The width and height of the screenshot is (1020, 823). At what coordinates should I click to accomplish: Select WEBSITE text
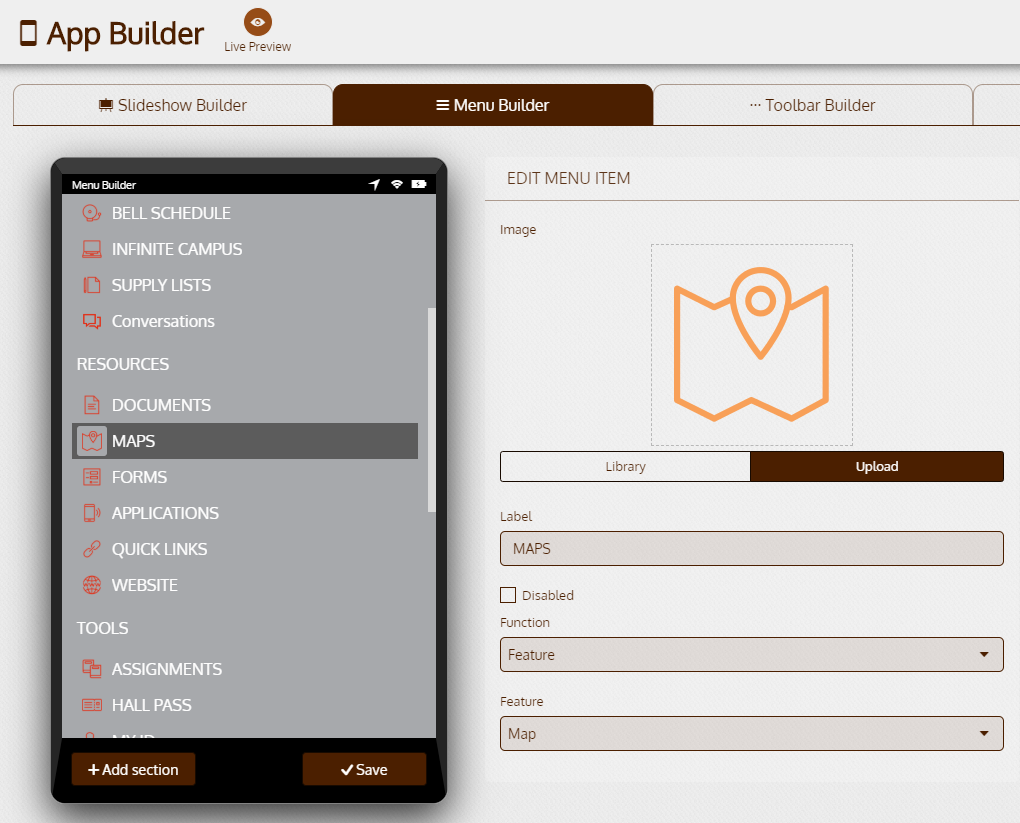144,585
